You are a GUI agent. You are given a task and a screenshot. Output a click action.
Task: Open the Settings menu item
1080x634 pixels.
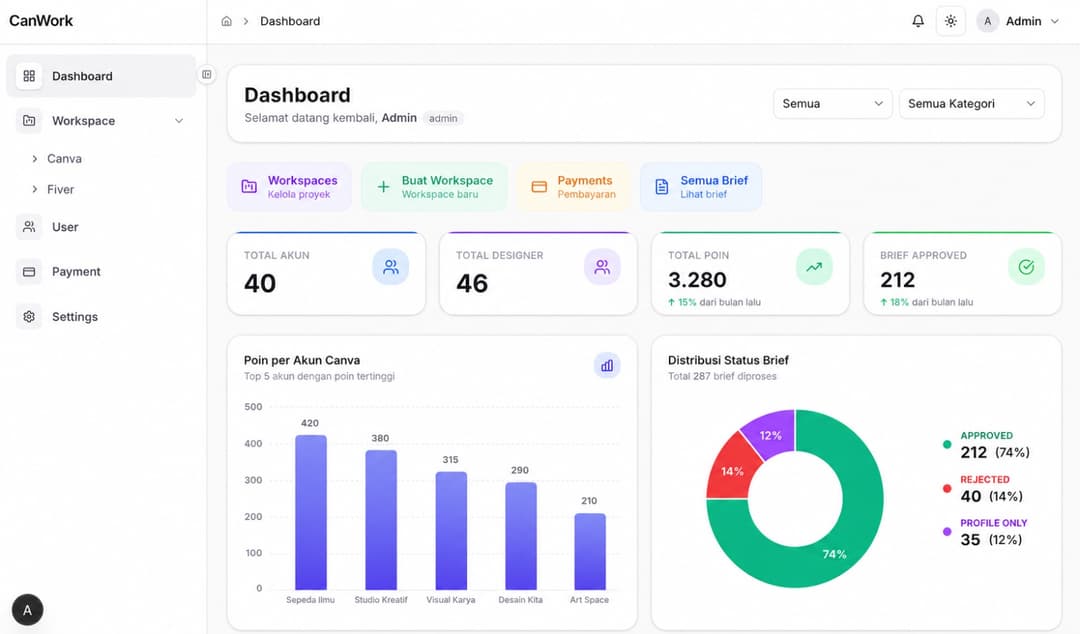(101, 316)
